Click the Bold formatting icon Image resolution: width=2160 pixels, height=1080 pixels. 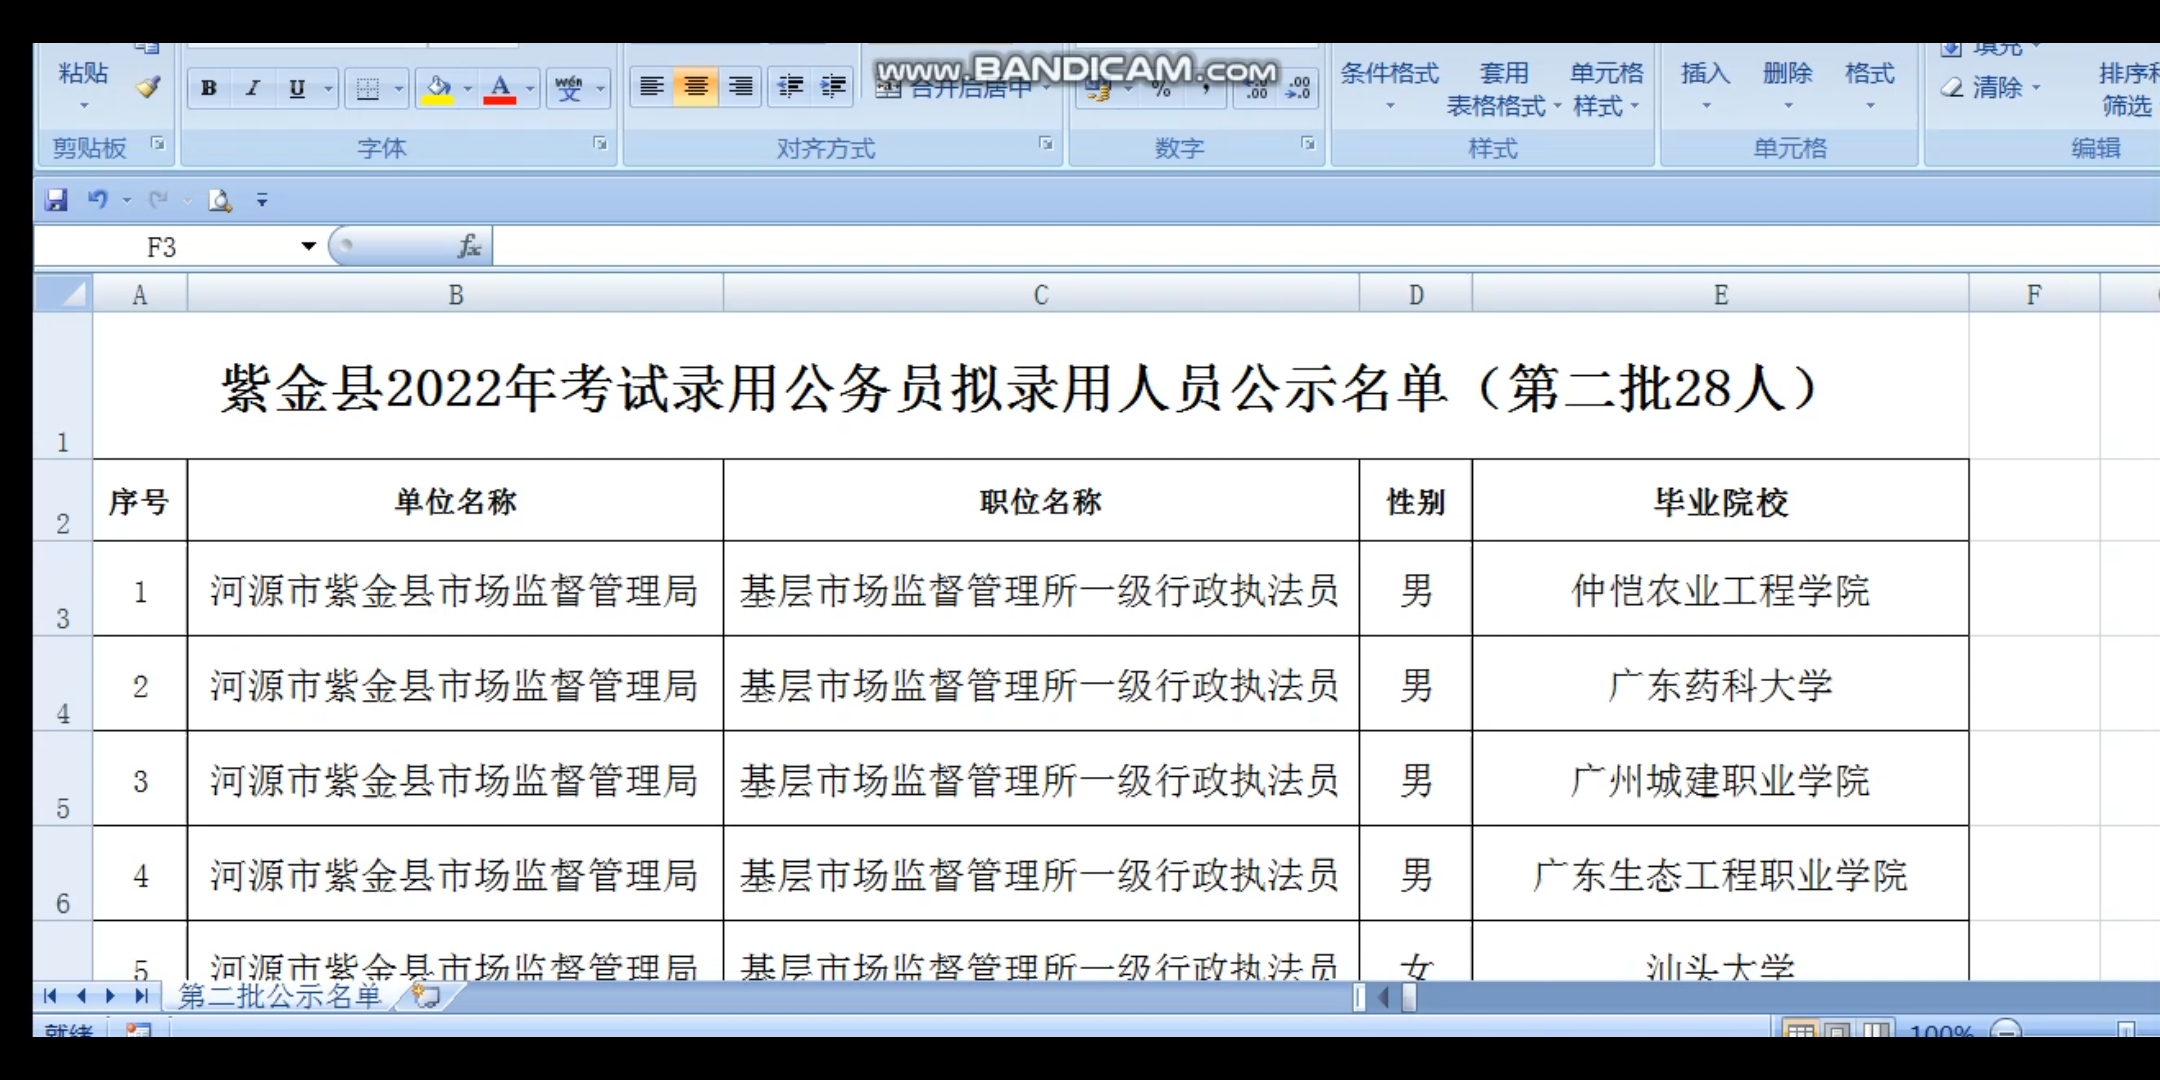pyautogui.click(x=208, y=88)
